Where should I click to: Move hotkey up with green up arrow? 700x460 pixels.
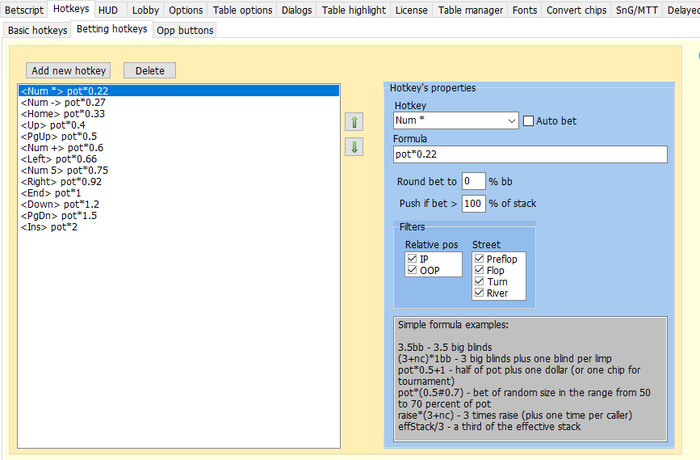pos(354,122)
